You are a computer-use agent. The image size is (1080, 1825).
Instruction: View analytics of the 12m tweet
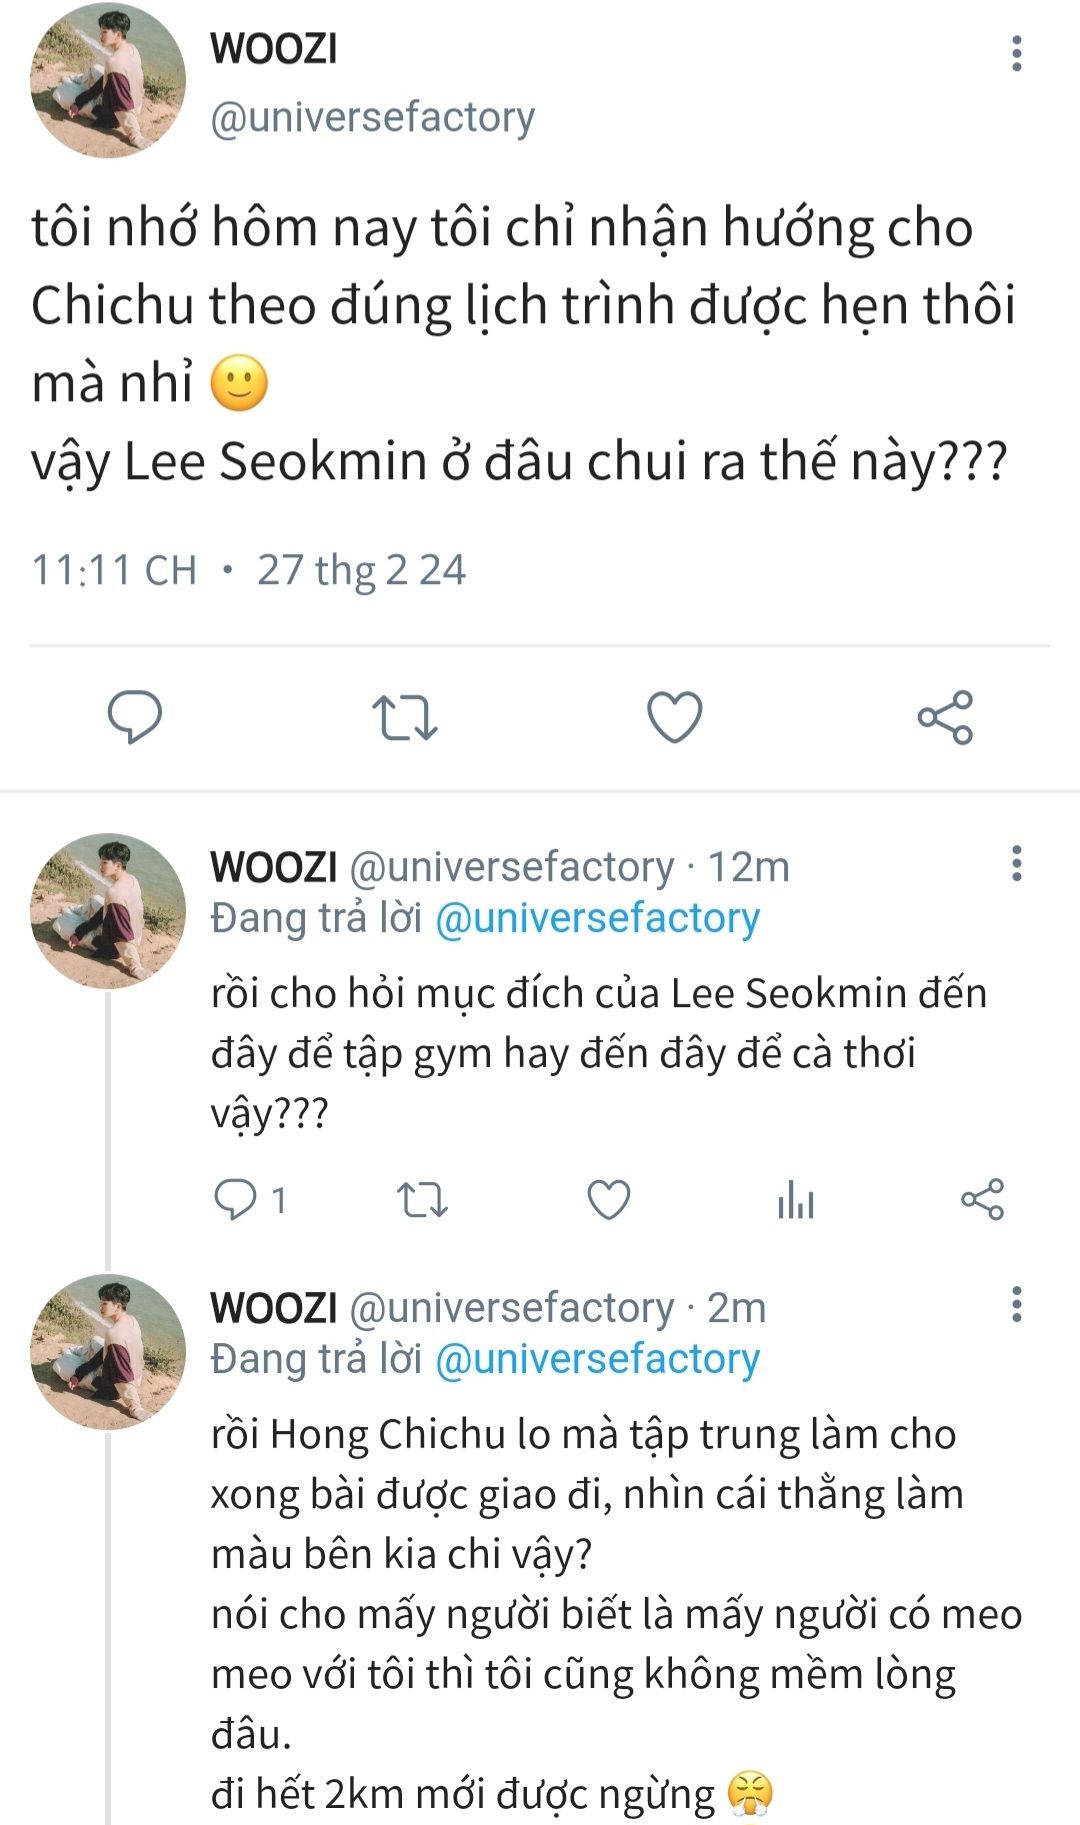click(x=795, y=1199)
